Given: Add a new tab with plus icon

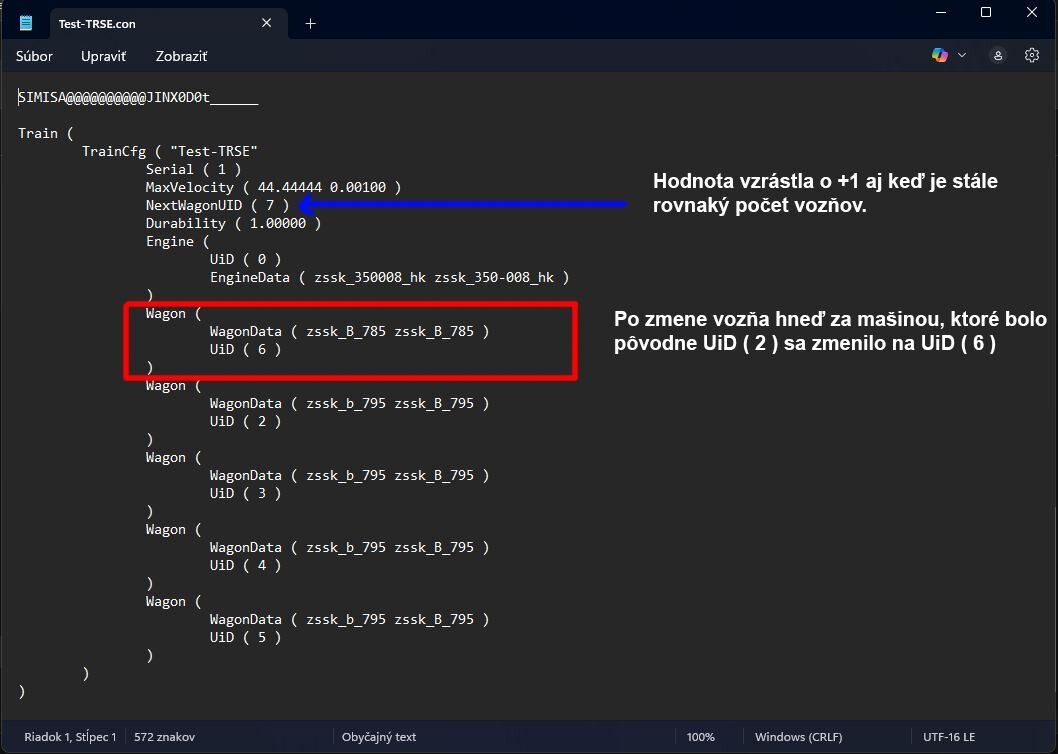Looking at the screenshot, I should (x=310, y=23).
